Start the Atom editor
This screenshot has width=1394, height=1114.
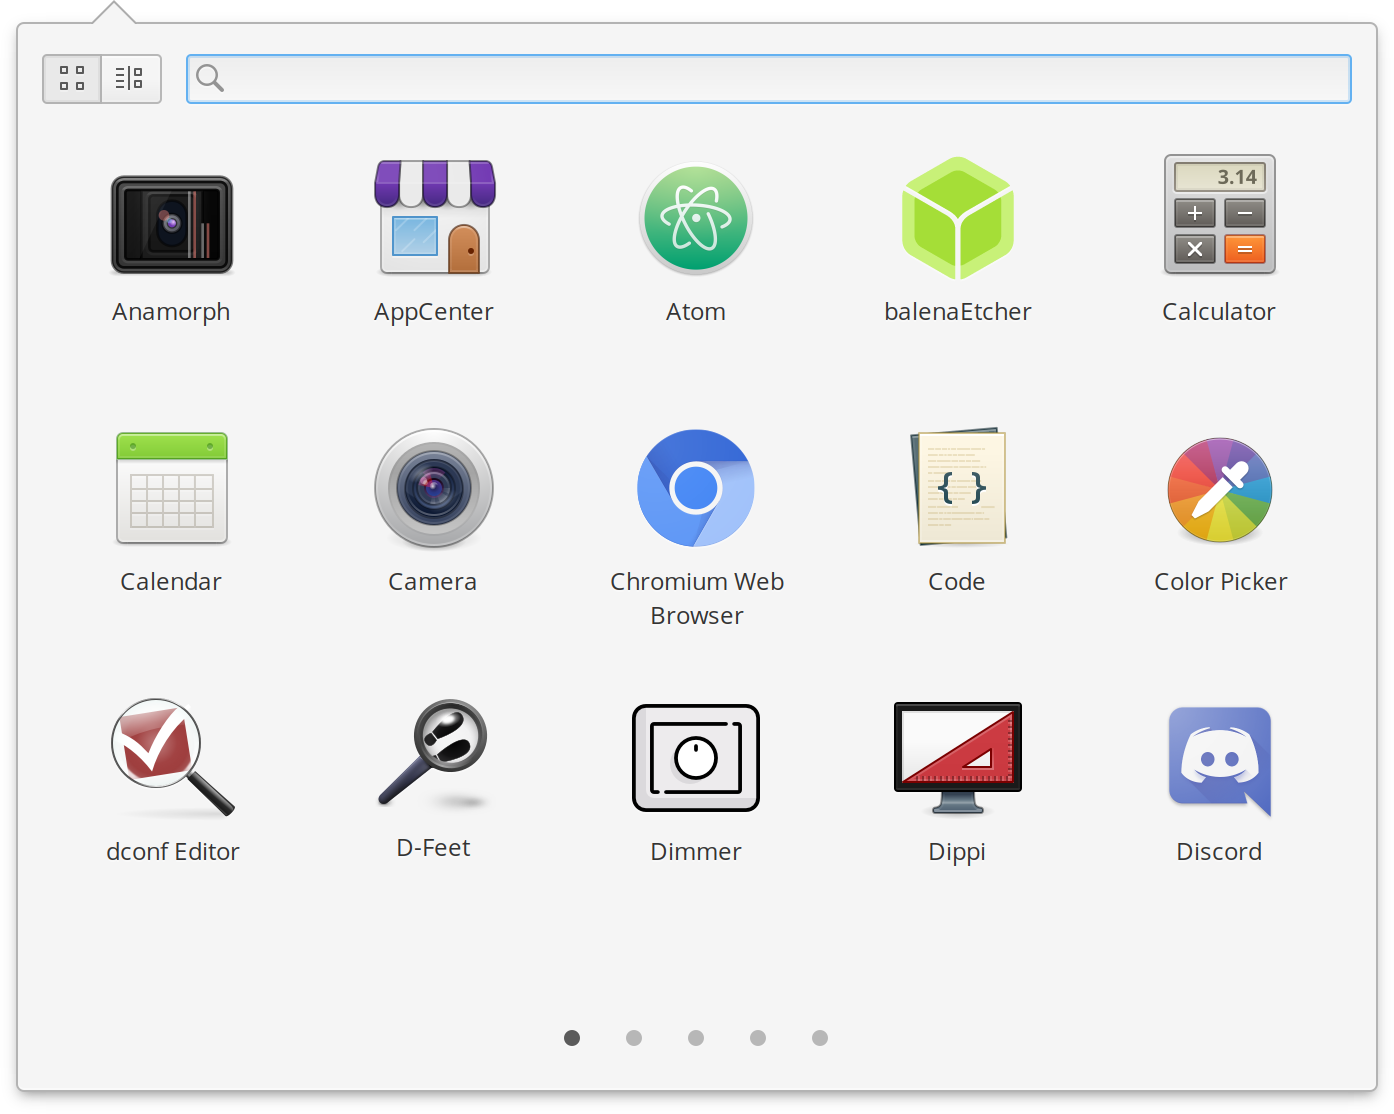click(696, 219)
